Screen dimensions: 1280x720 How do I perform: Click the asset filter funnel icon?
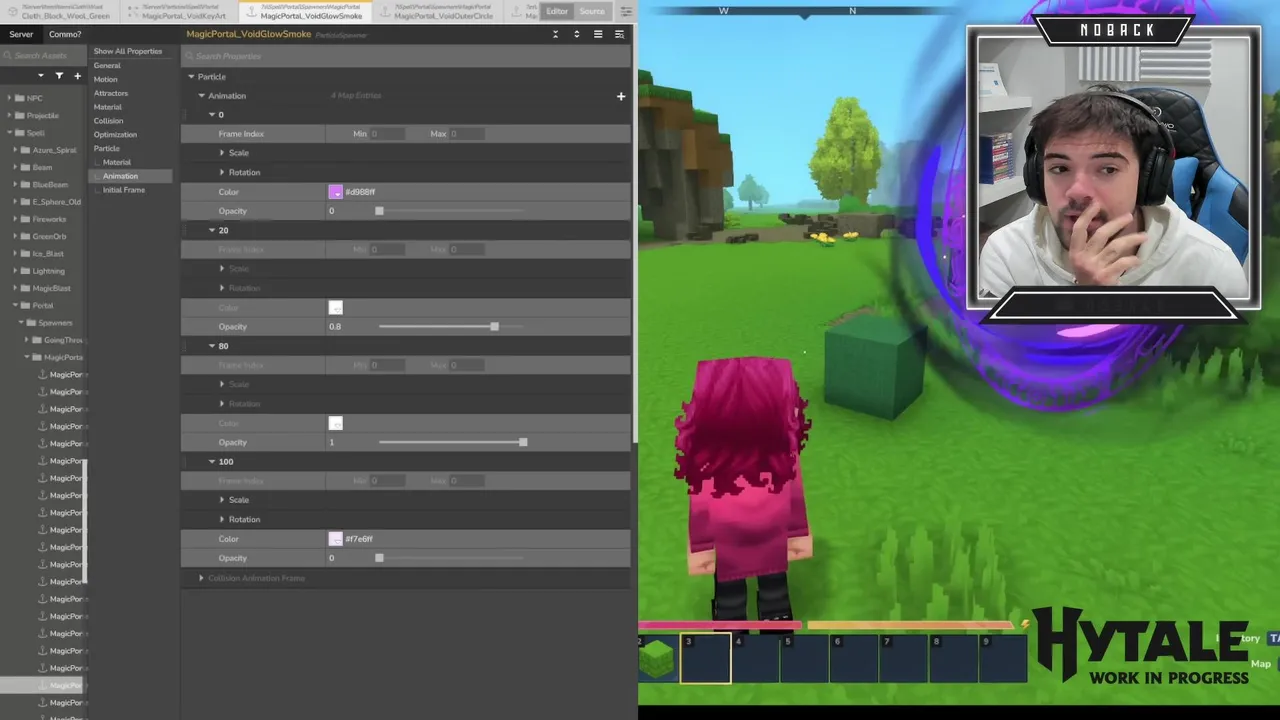(x=59, y=76)
